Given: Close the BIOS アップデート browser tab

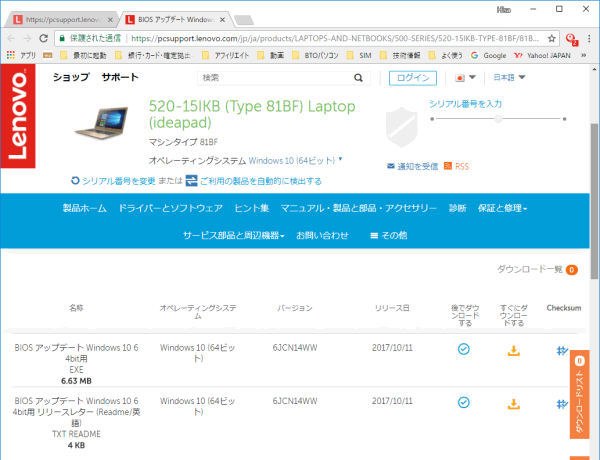Looking at the screenshot, I should (x=222, y=20).
